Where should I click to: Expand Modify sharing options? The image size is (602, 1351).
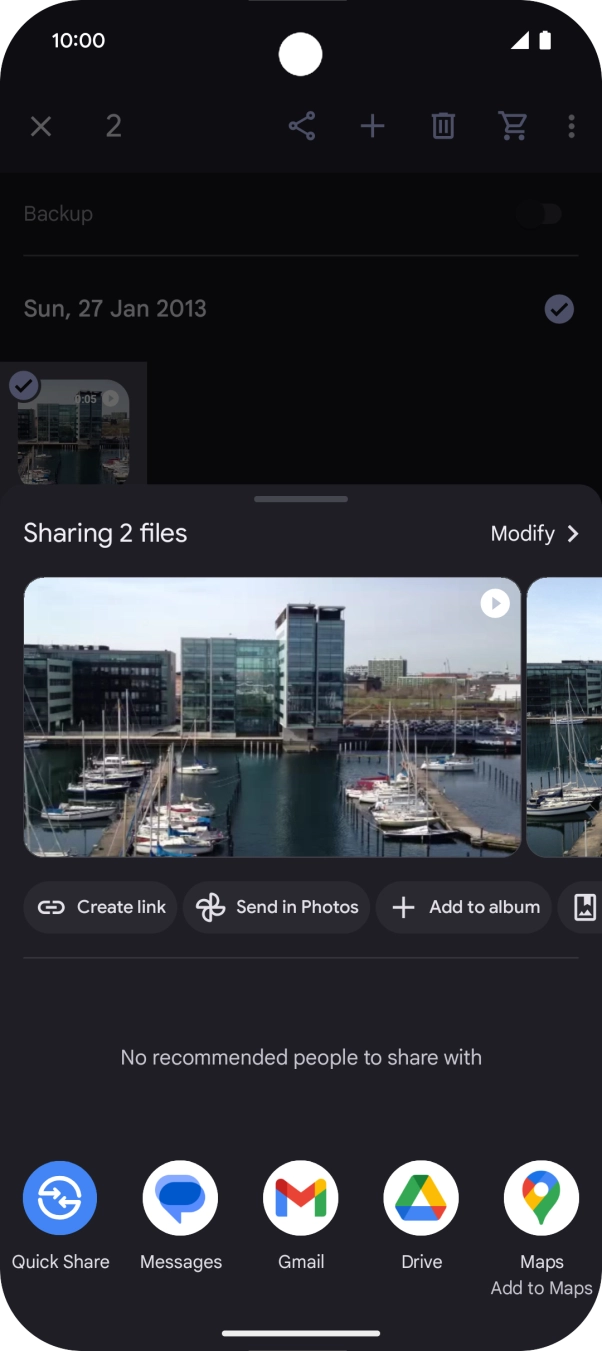coord(535,534)
